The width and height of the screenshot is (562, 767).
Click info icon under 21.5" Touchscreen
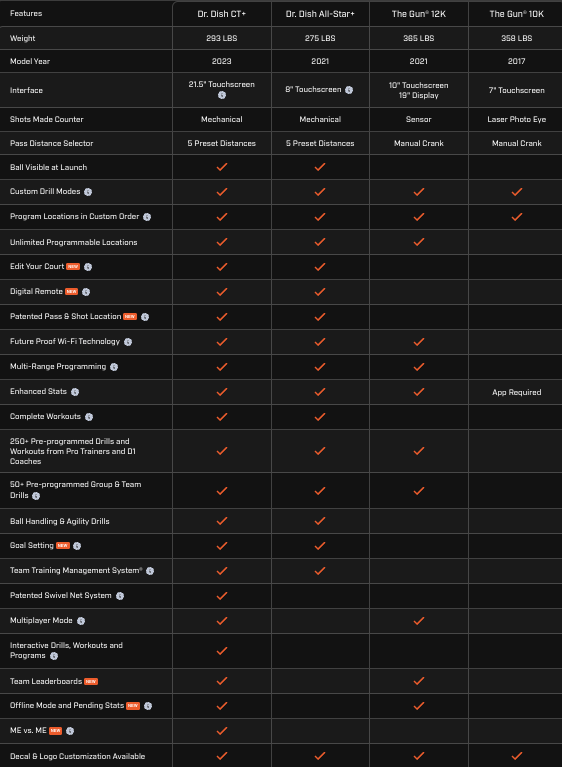[x=222, y=95]
